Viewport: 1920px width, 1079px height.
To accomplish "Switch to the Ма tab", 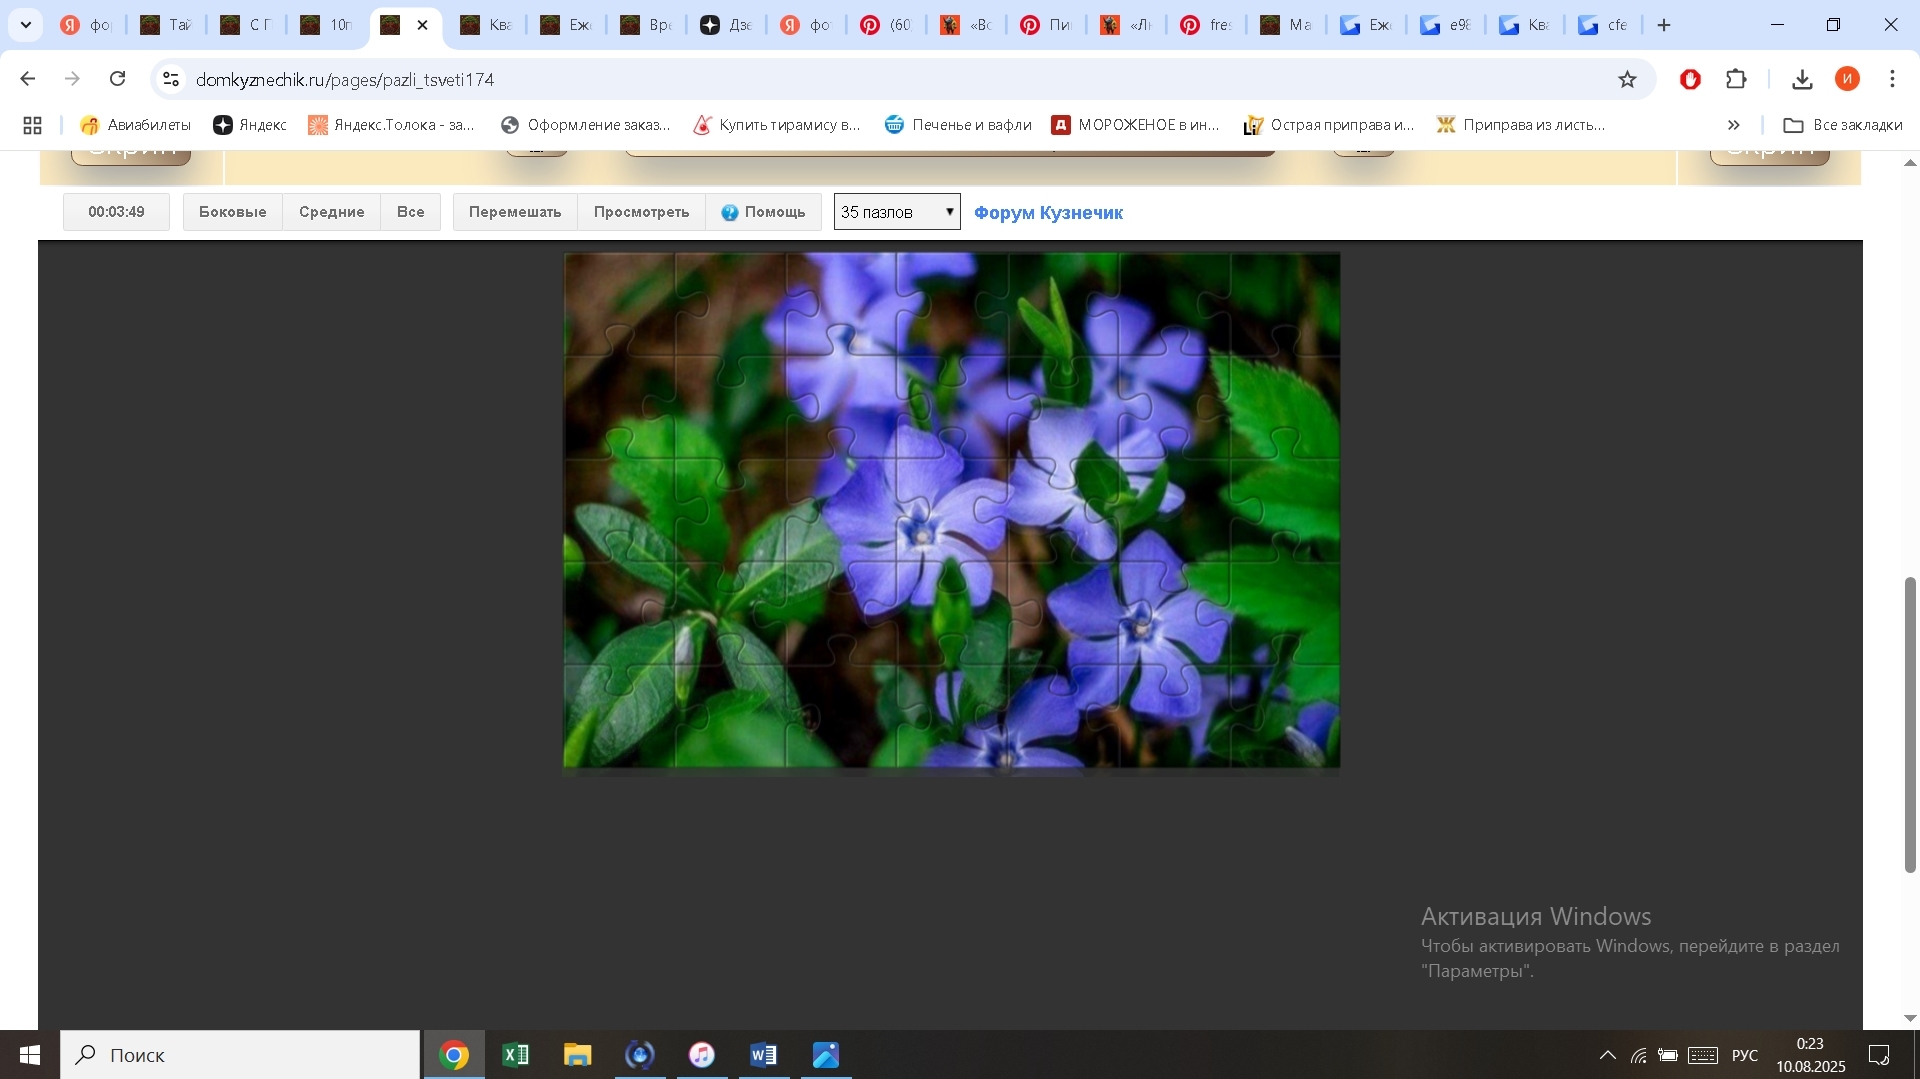I will [1286, 25].
